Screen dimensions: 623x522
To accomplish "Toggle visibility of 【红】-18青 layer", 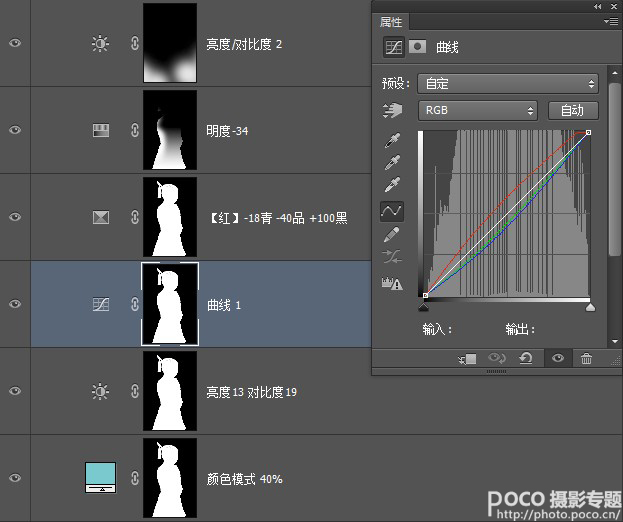I will point(15,217).
